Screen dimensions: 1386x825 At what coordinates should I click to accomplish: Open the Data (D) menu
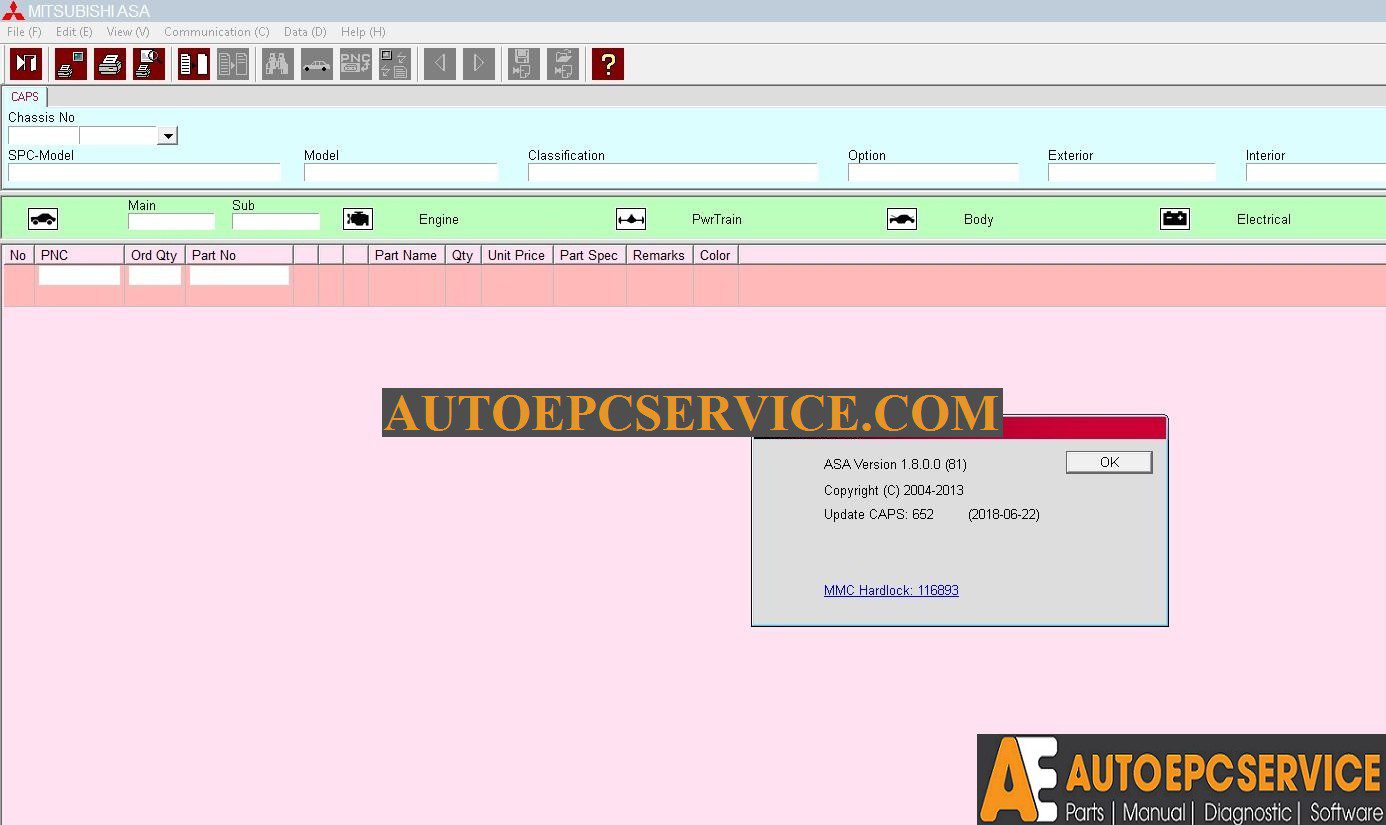305,32
